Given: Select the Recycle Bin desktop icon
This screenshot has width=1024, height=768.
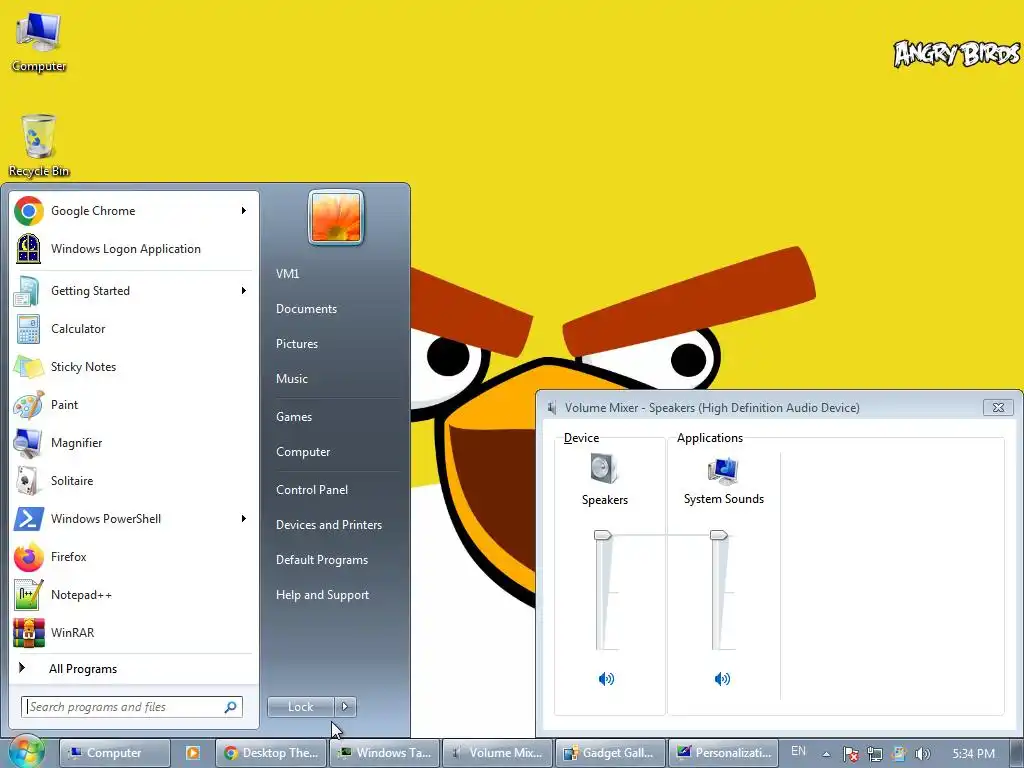Looking at the screenshot, I should 39,145.
